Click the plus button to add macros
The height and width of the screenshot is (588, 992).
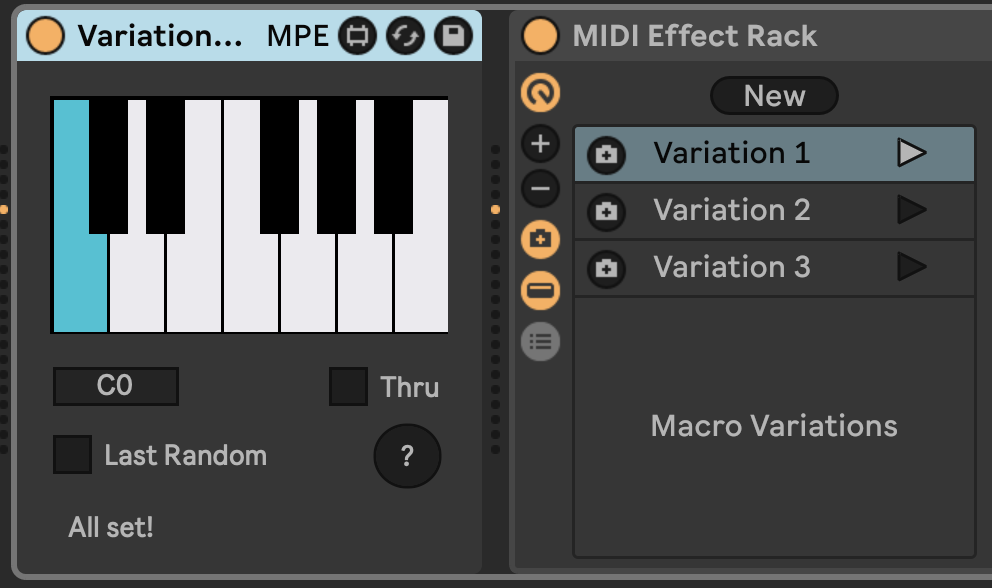[541, 144]
